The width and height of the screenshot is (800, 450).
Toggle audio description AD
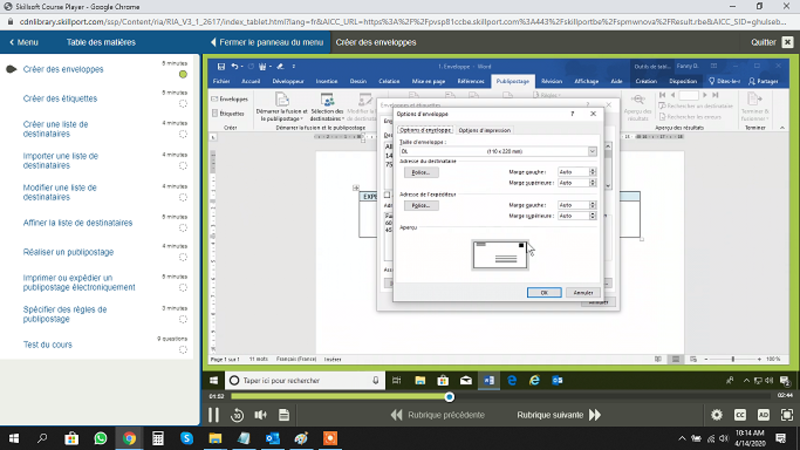[763, 415]
